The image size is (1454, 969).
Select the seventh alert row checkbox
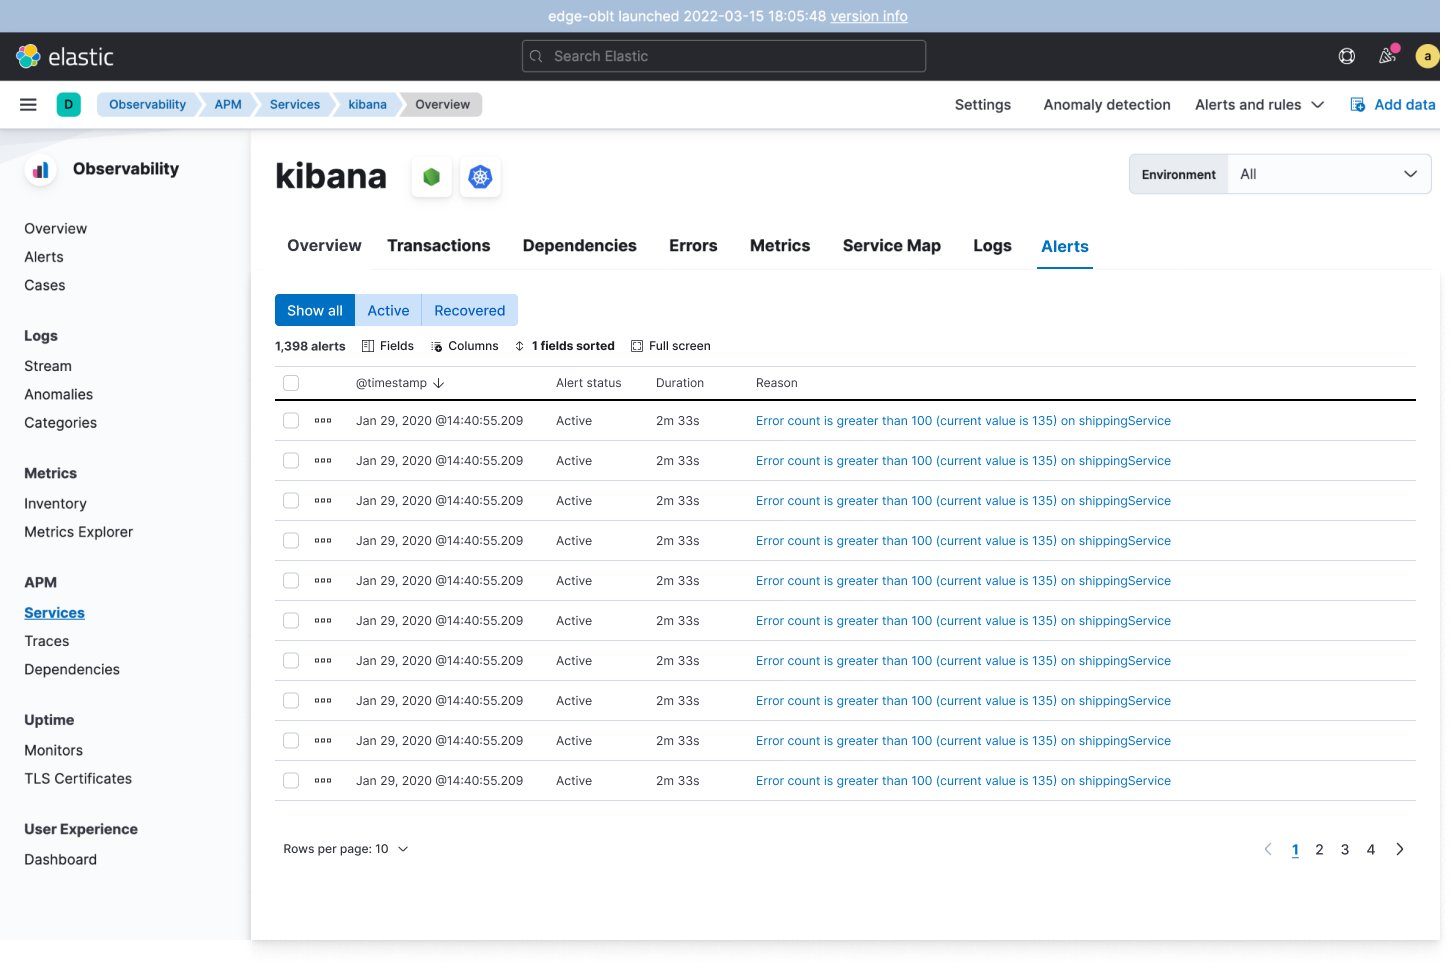pyautogui.click(x=291, y=661)
